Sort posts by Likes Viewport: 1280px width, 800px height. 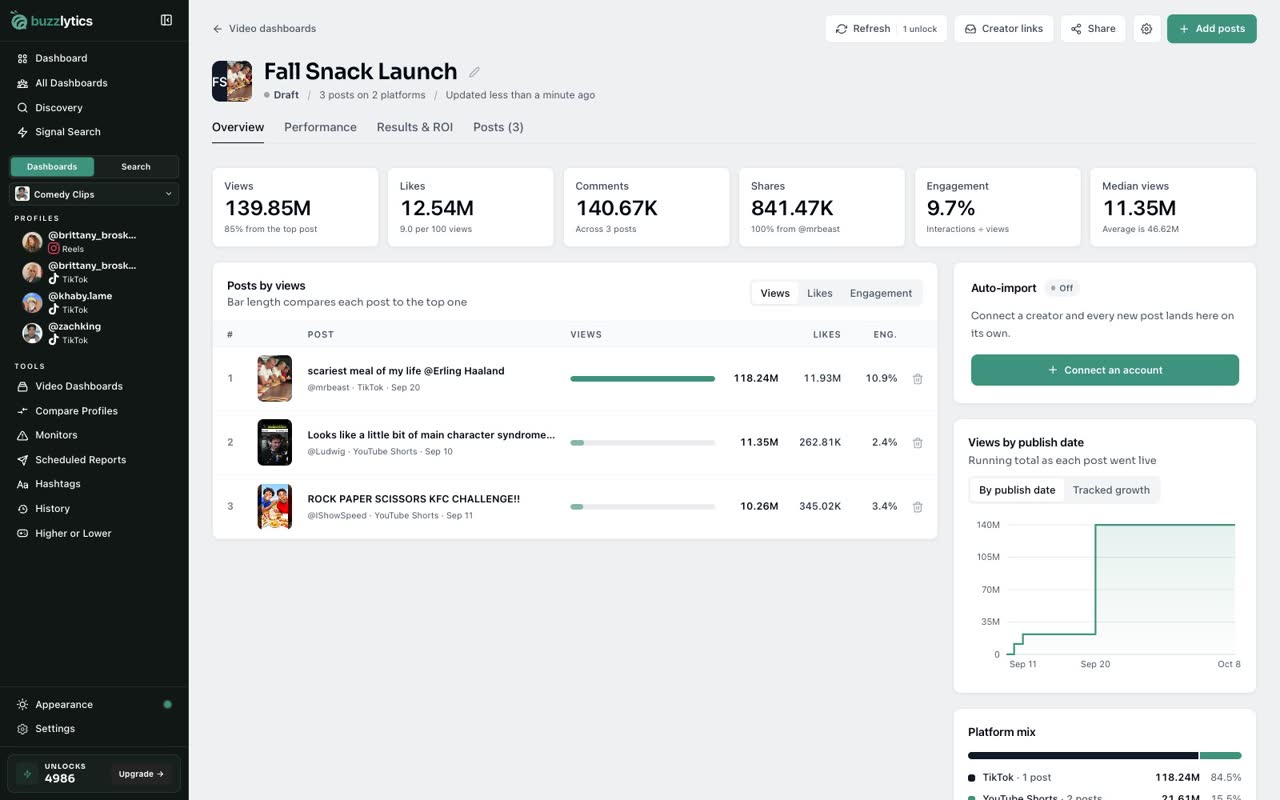pos(820,293)
